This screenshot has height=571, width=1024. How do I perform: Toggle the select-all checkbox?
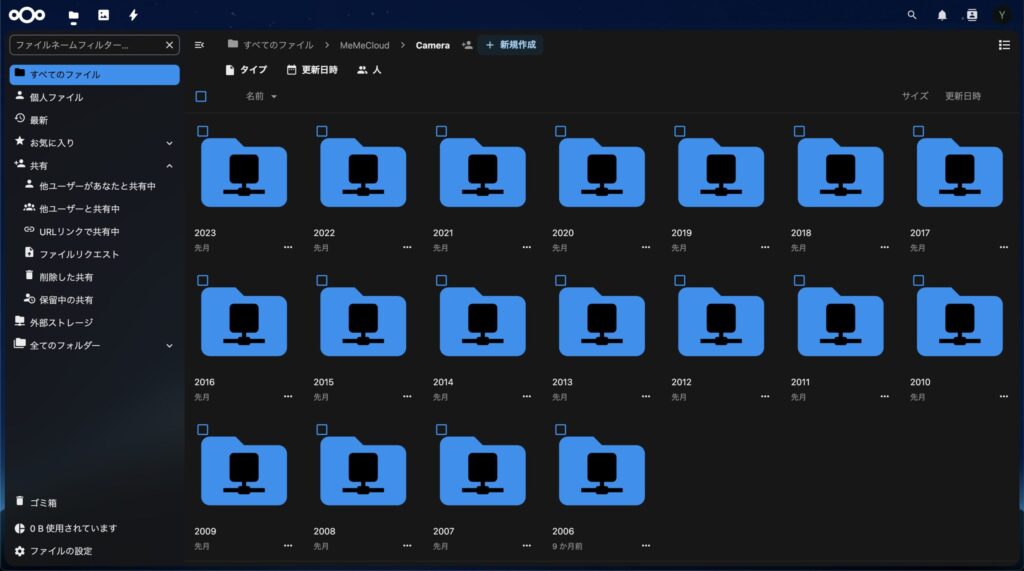coord(201,97)
